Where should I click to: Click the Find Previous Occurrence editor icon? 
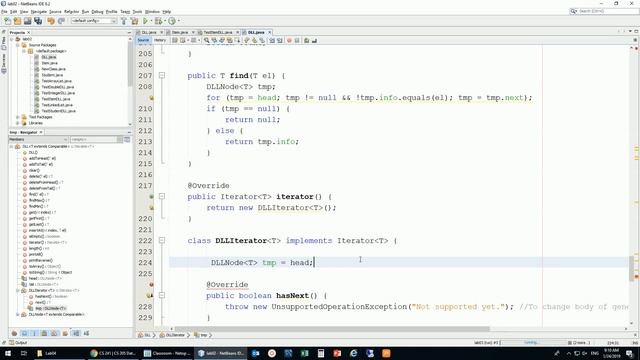tap(214, 40)
